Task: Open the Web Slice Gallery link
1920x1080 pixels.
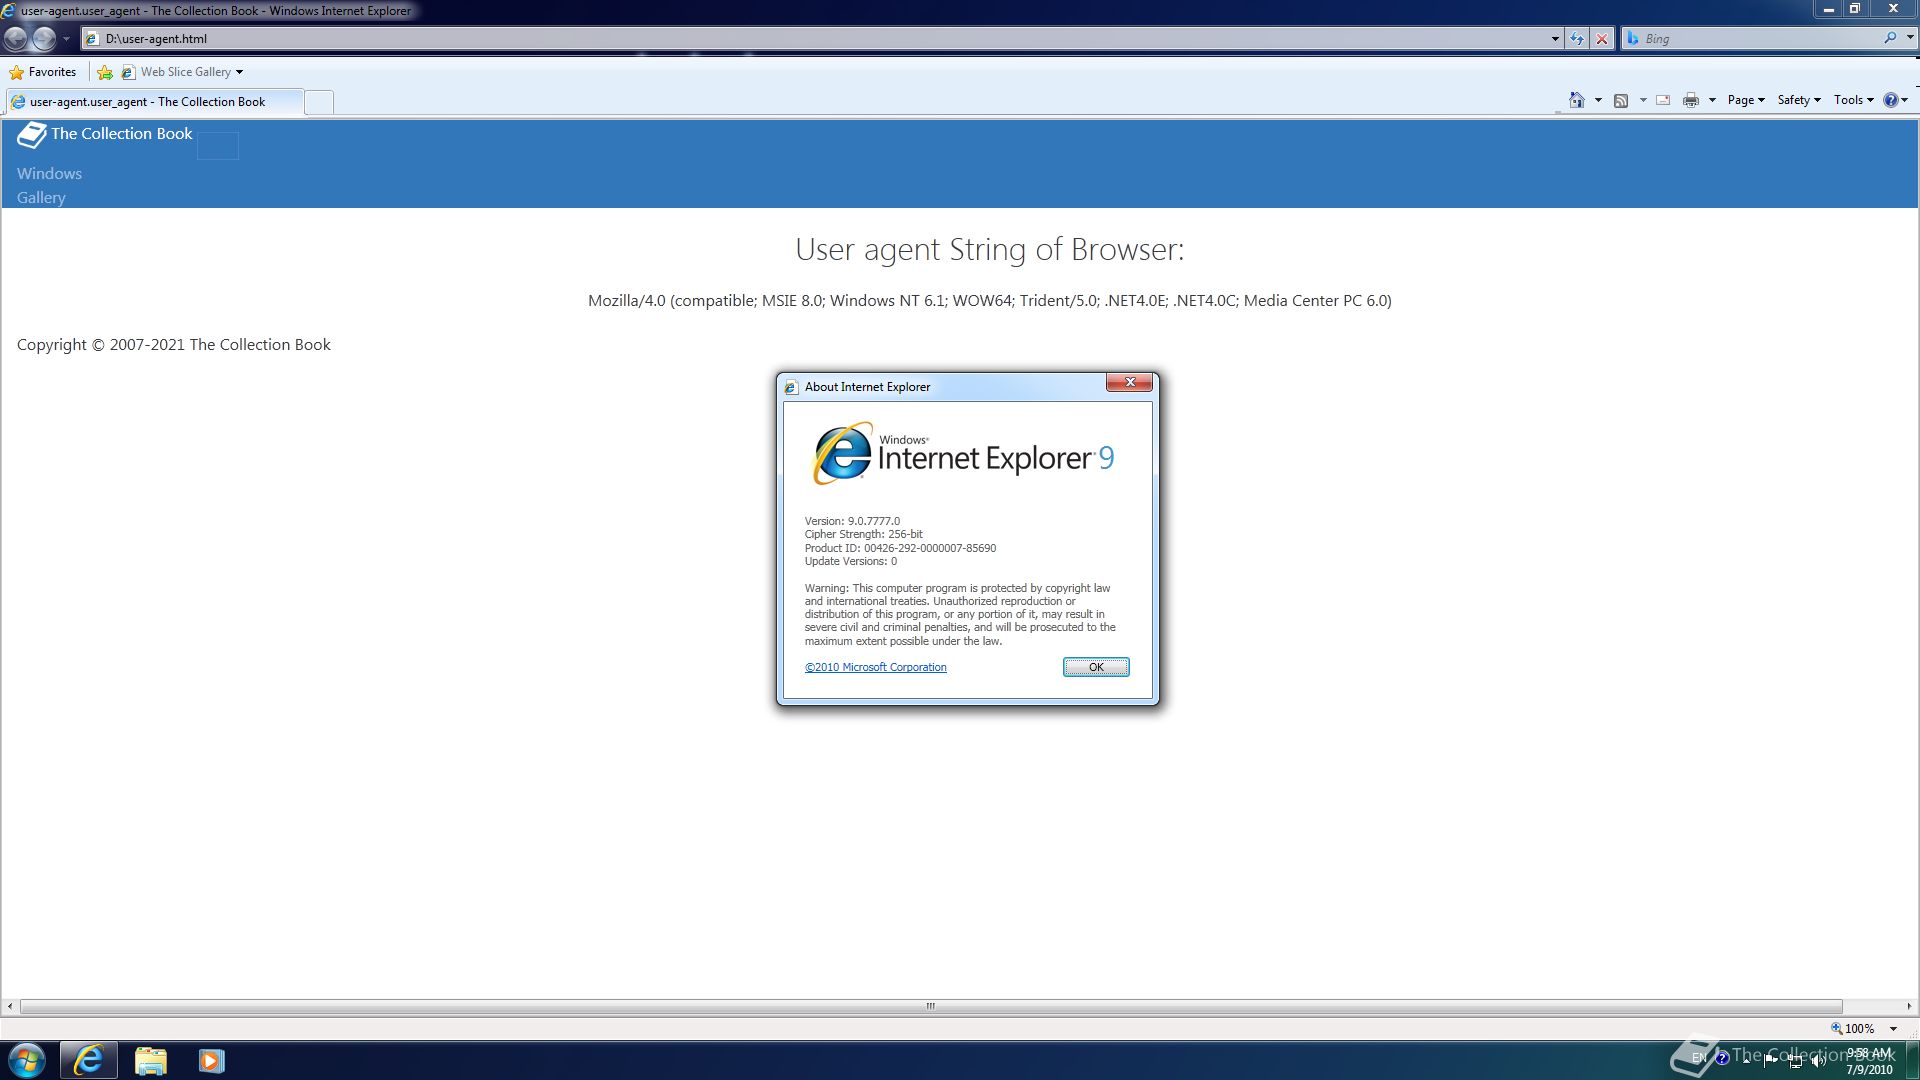Action: (x=176, y=72)
